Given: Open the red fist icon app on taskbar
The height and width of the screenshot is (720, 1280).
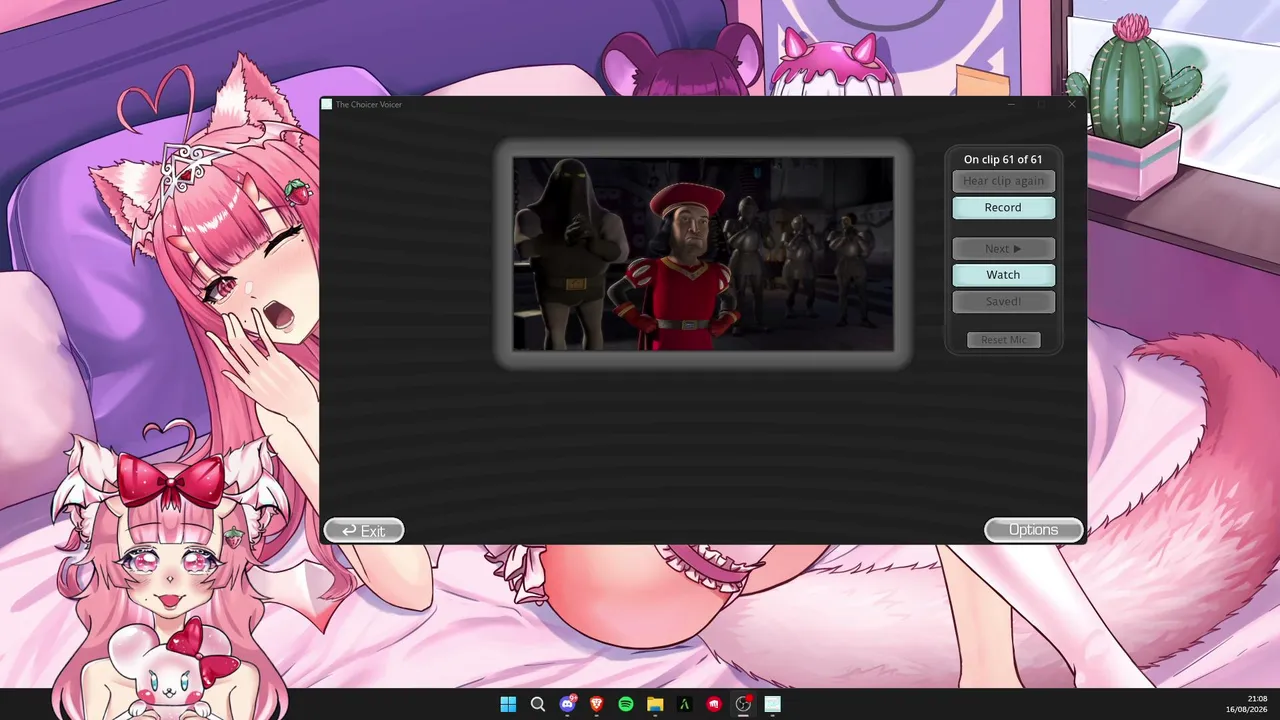Looking at the screenshot, I should 714,704.
